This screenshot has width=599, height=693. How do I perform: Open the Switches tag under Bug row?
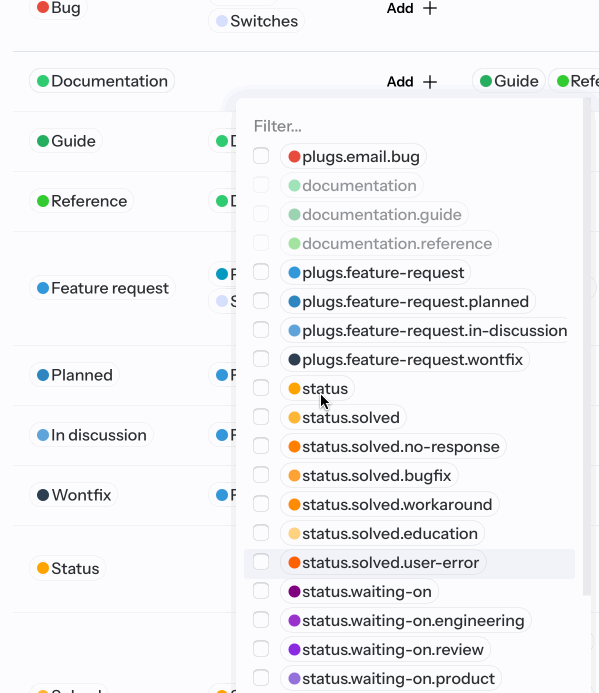coord(256,21)
